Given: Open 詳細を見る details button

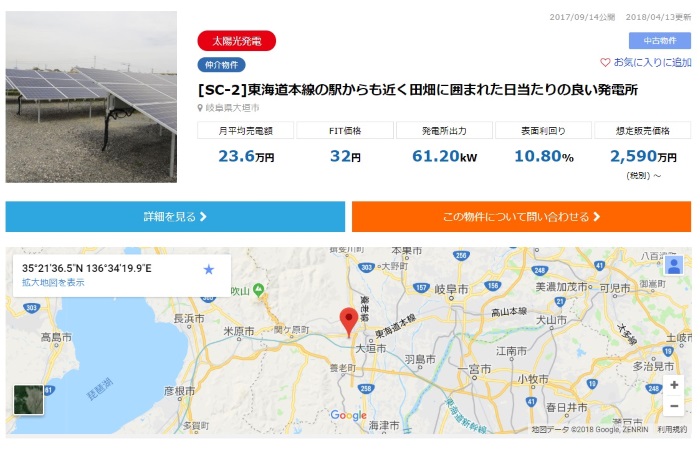Looking at the screenshot, I should click(175, 217).
